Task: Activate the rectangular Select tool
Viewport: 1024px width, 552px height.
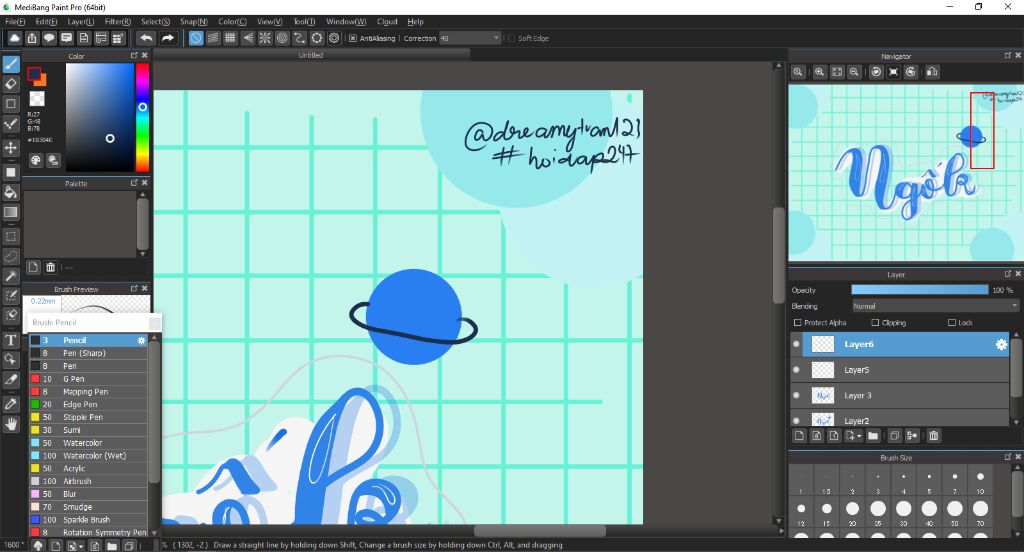Action: (11, 236)
